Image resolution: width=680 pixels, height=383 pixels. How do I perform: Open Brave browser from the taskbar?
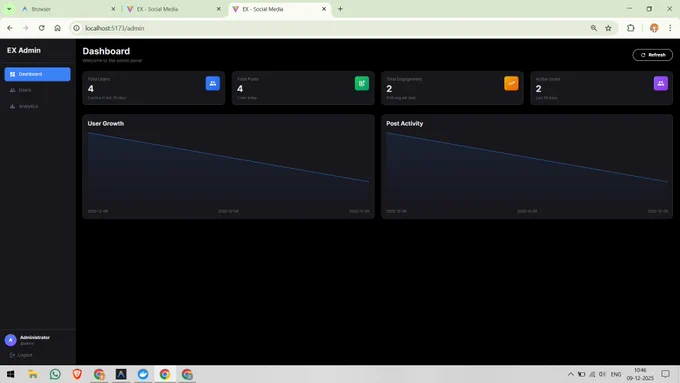coord(77,374)
